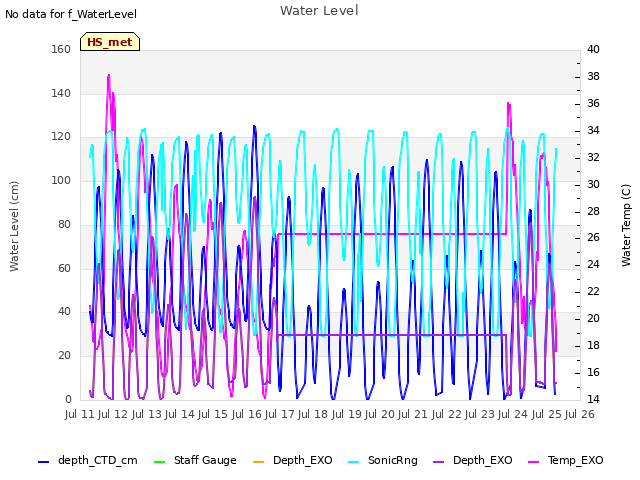Image resolution: width=640 pixels, height=480 pixels.
Task: Toggle Temp_EXO legend entry
Action: click(566, 461)
